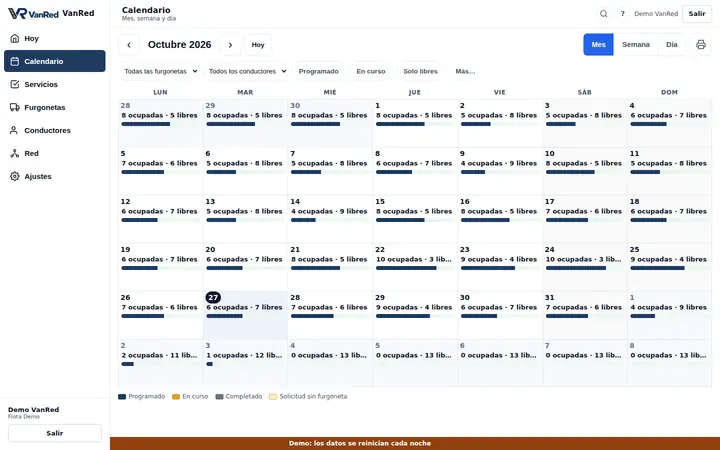The image size is (720, 450).
Task: Click the LUN weekday header
Action: pyautogui.click(x=160, y=92)
